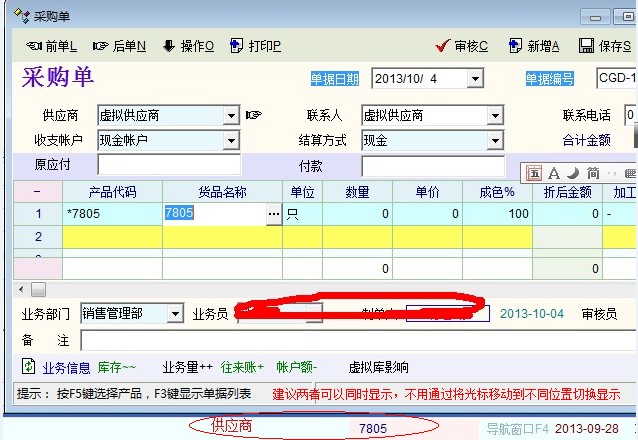Expand the 供应商 supplier dropdown

click(231, 116)
